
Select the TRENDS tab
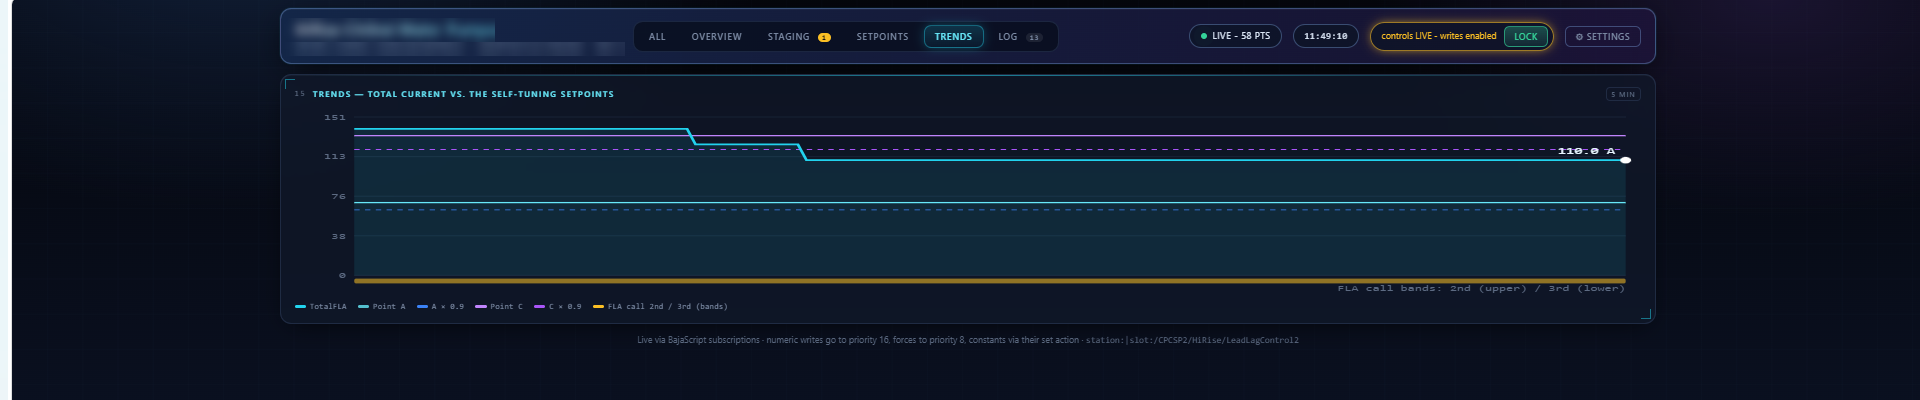click(953, 37)
